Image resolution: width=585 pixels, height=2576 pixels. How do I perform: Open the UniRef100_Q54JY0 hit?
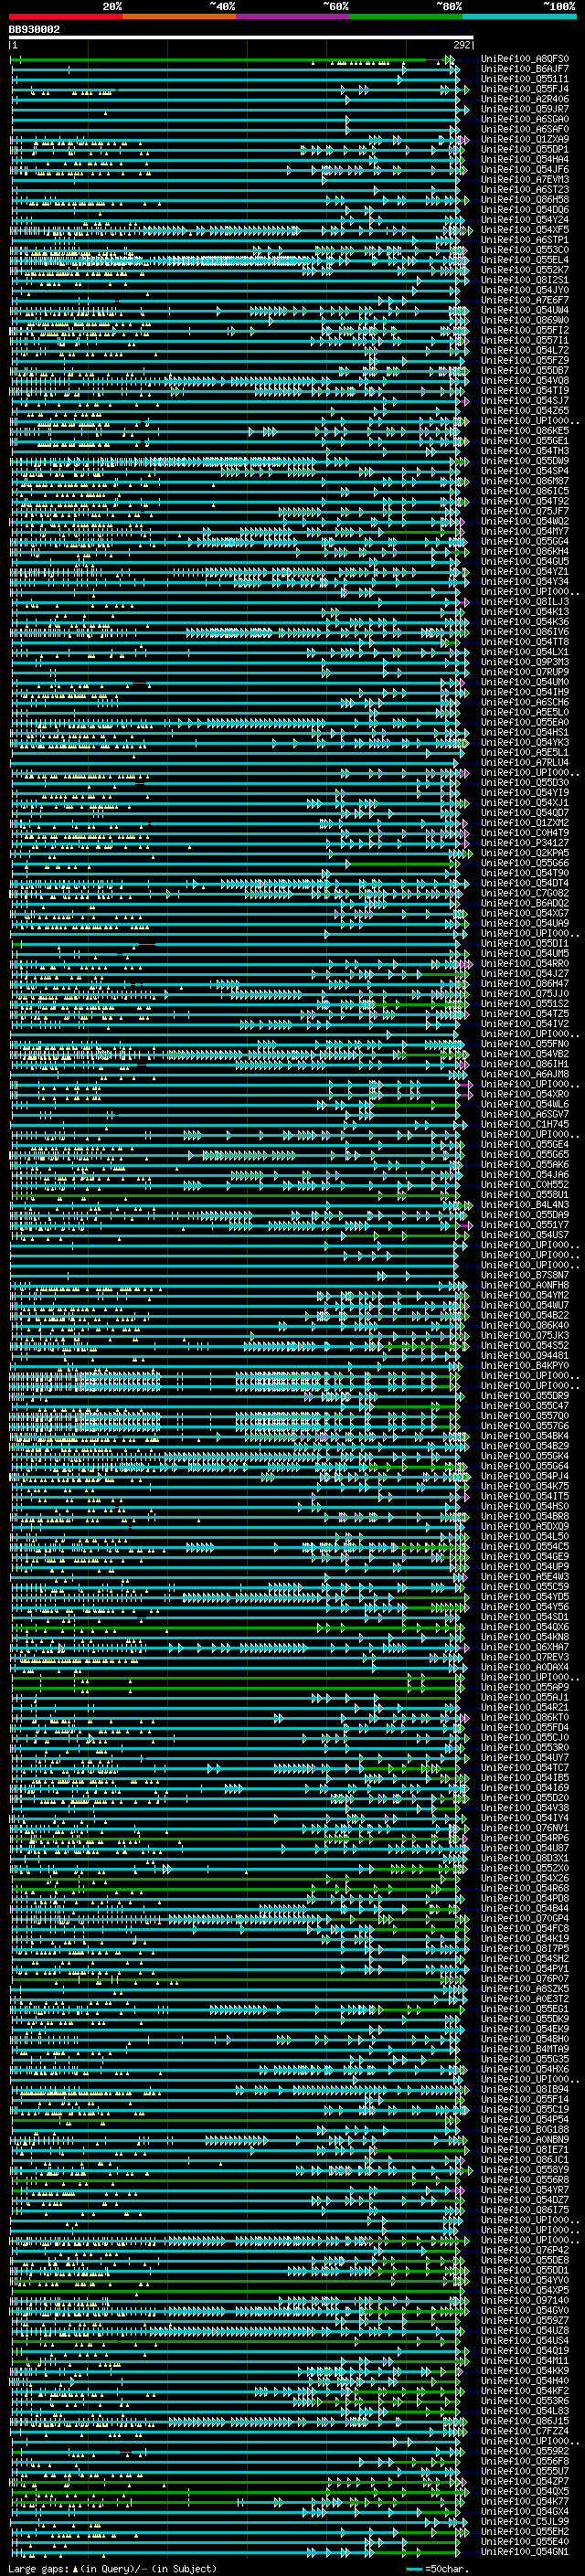525,290
